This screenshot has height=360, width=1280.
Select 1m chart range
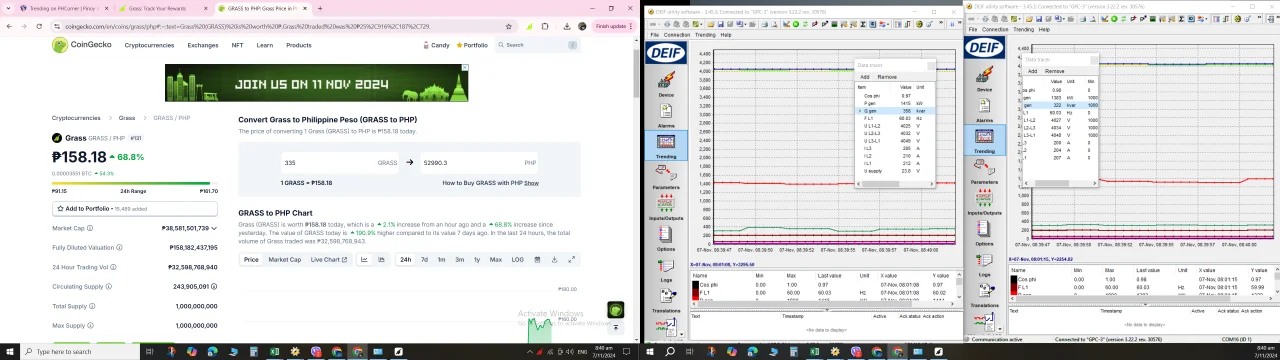coord(441,259)
